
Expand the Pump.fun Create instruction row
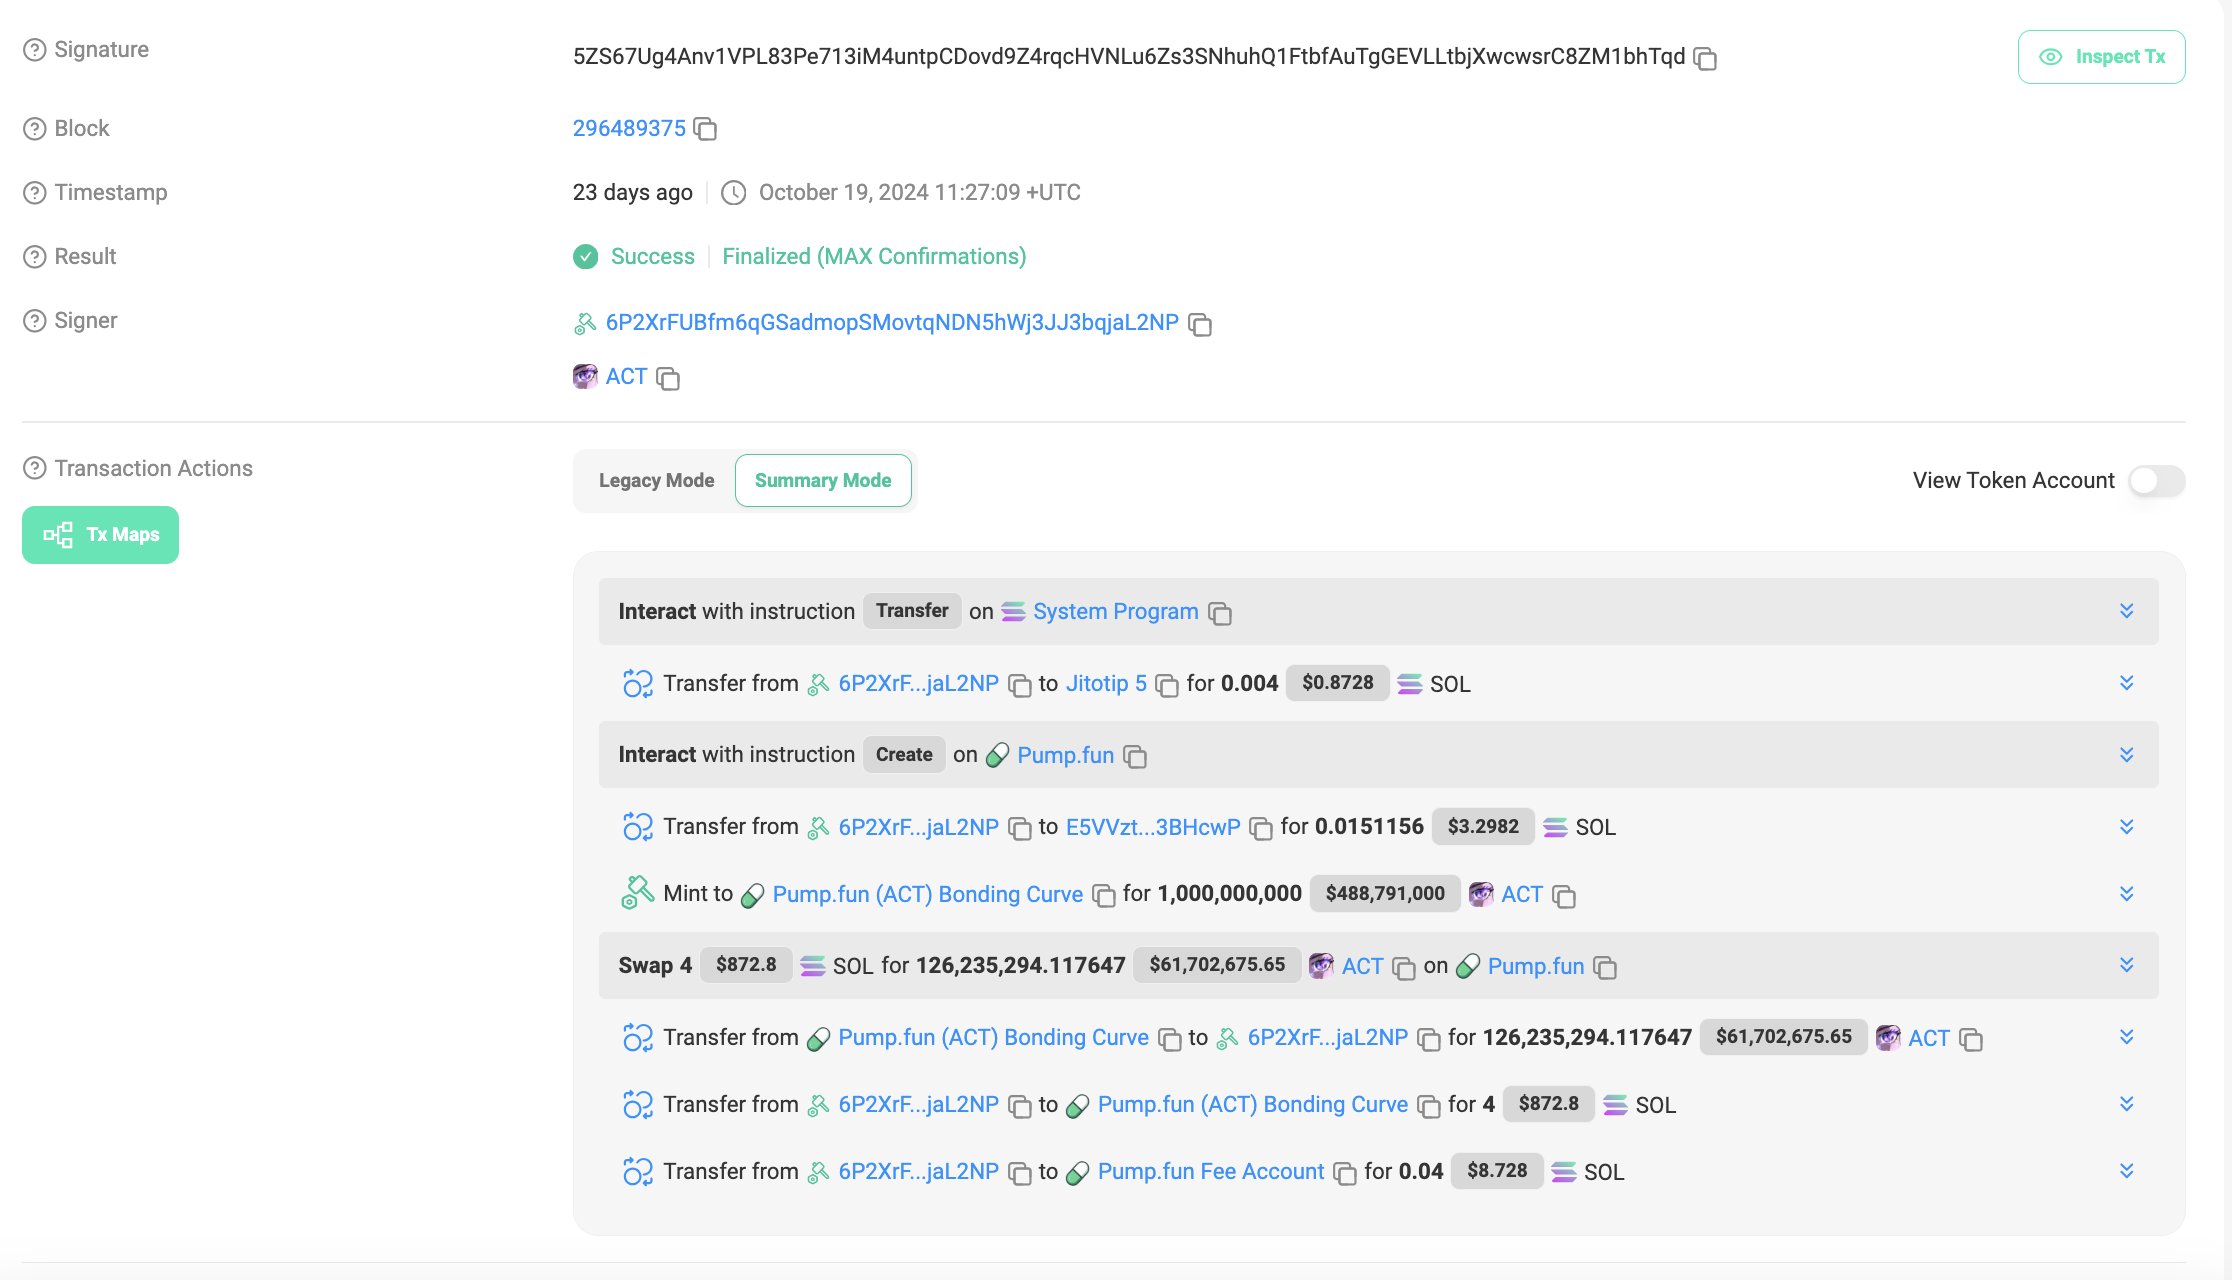(2127, 755)
